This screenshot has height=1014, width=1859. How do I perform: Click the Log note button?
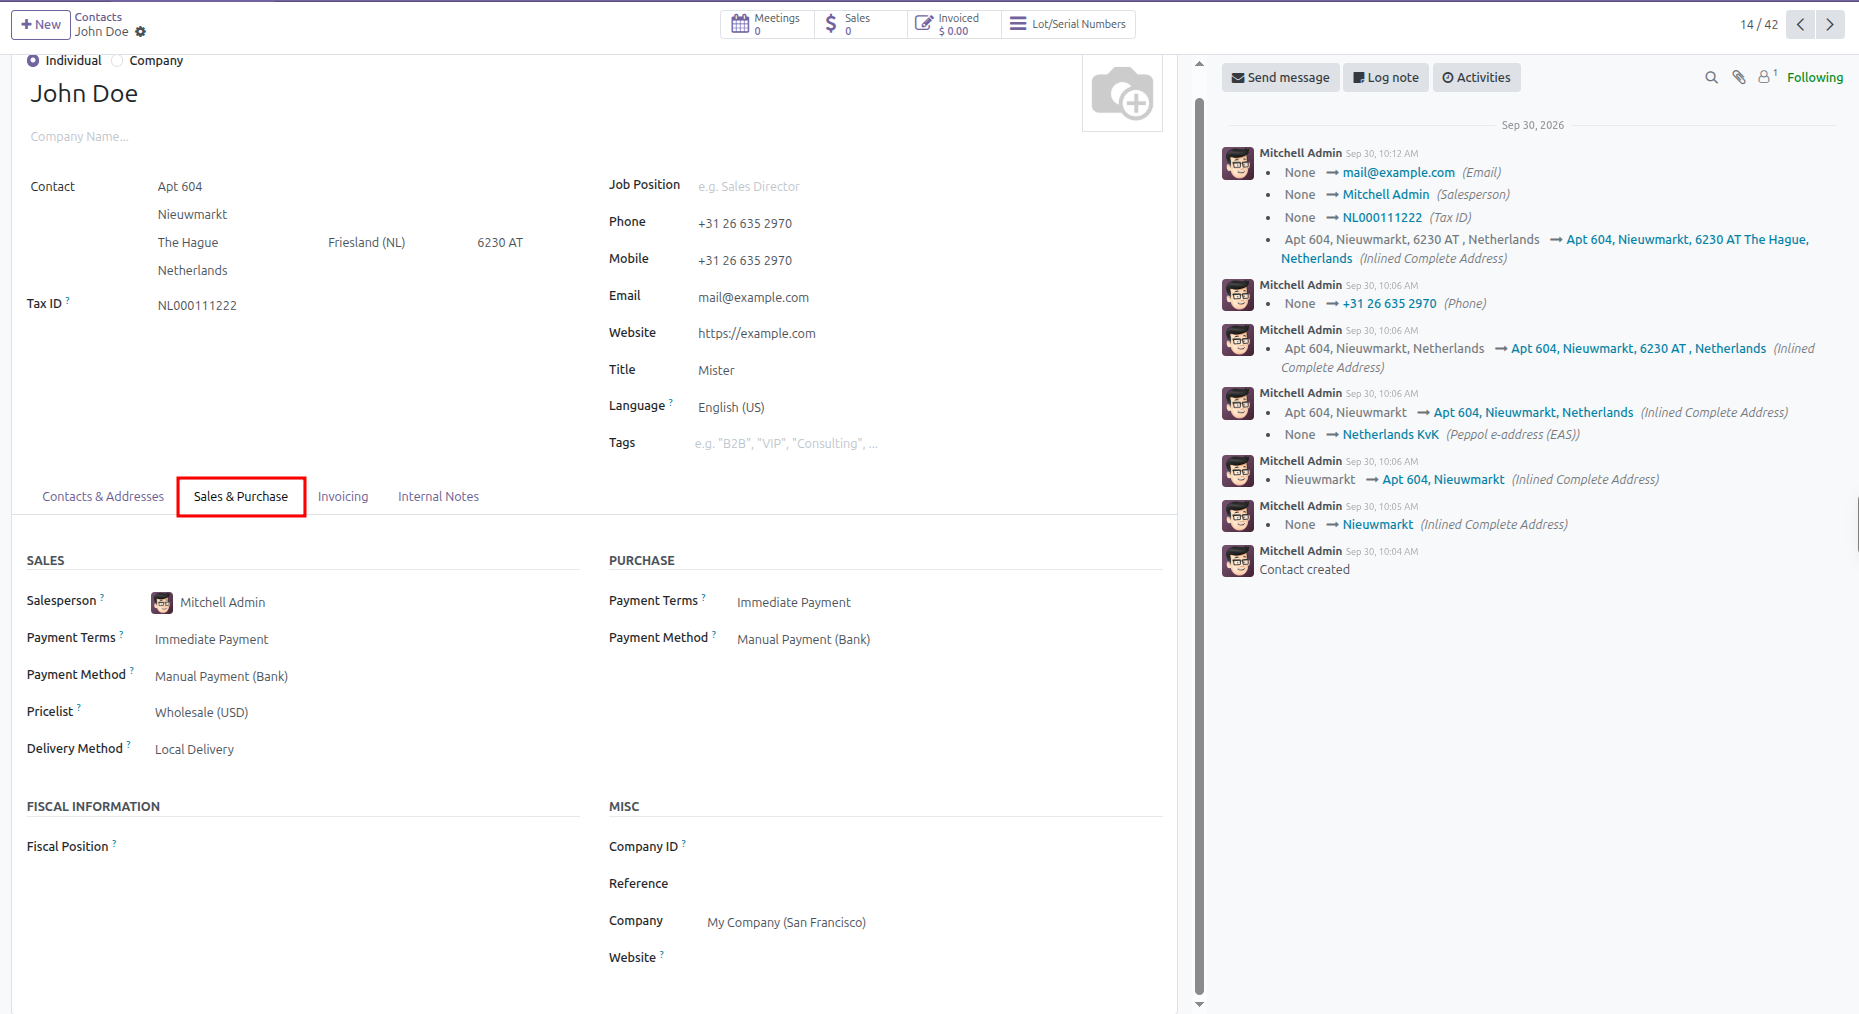pos(1385,78)
